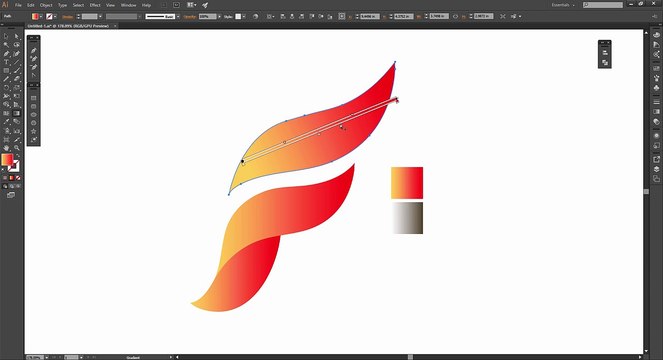
Task: Enable Draw Inside mode
Action: 18,186
